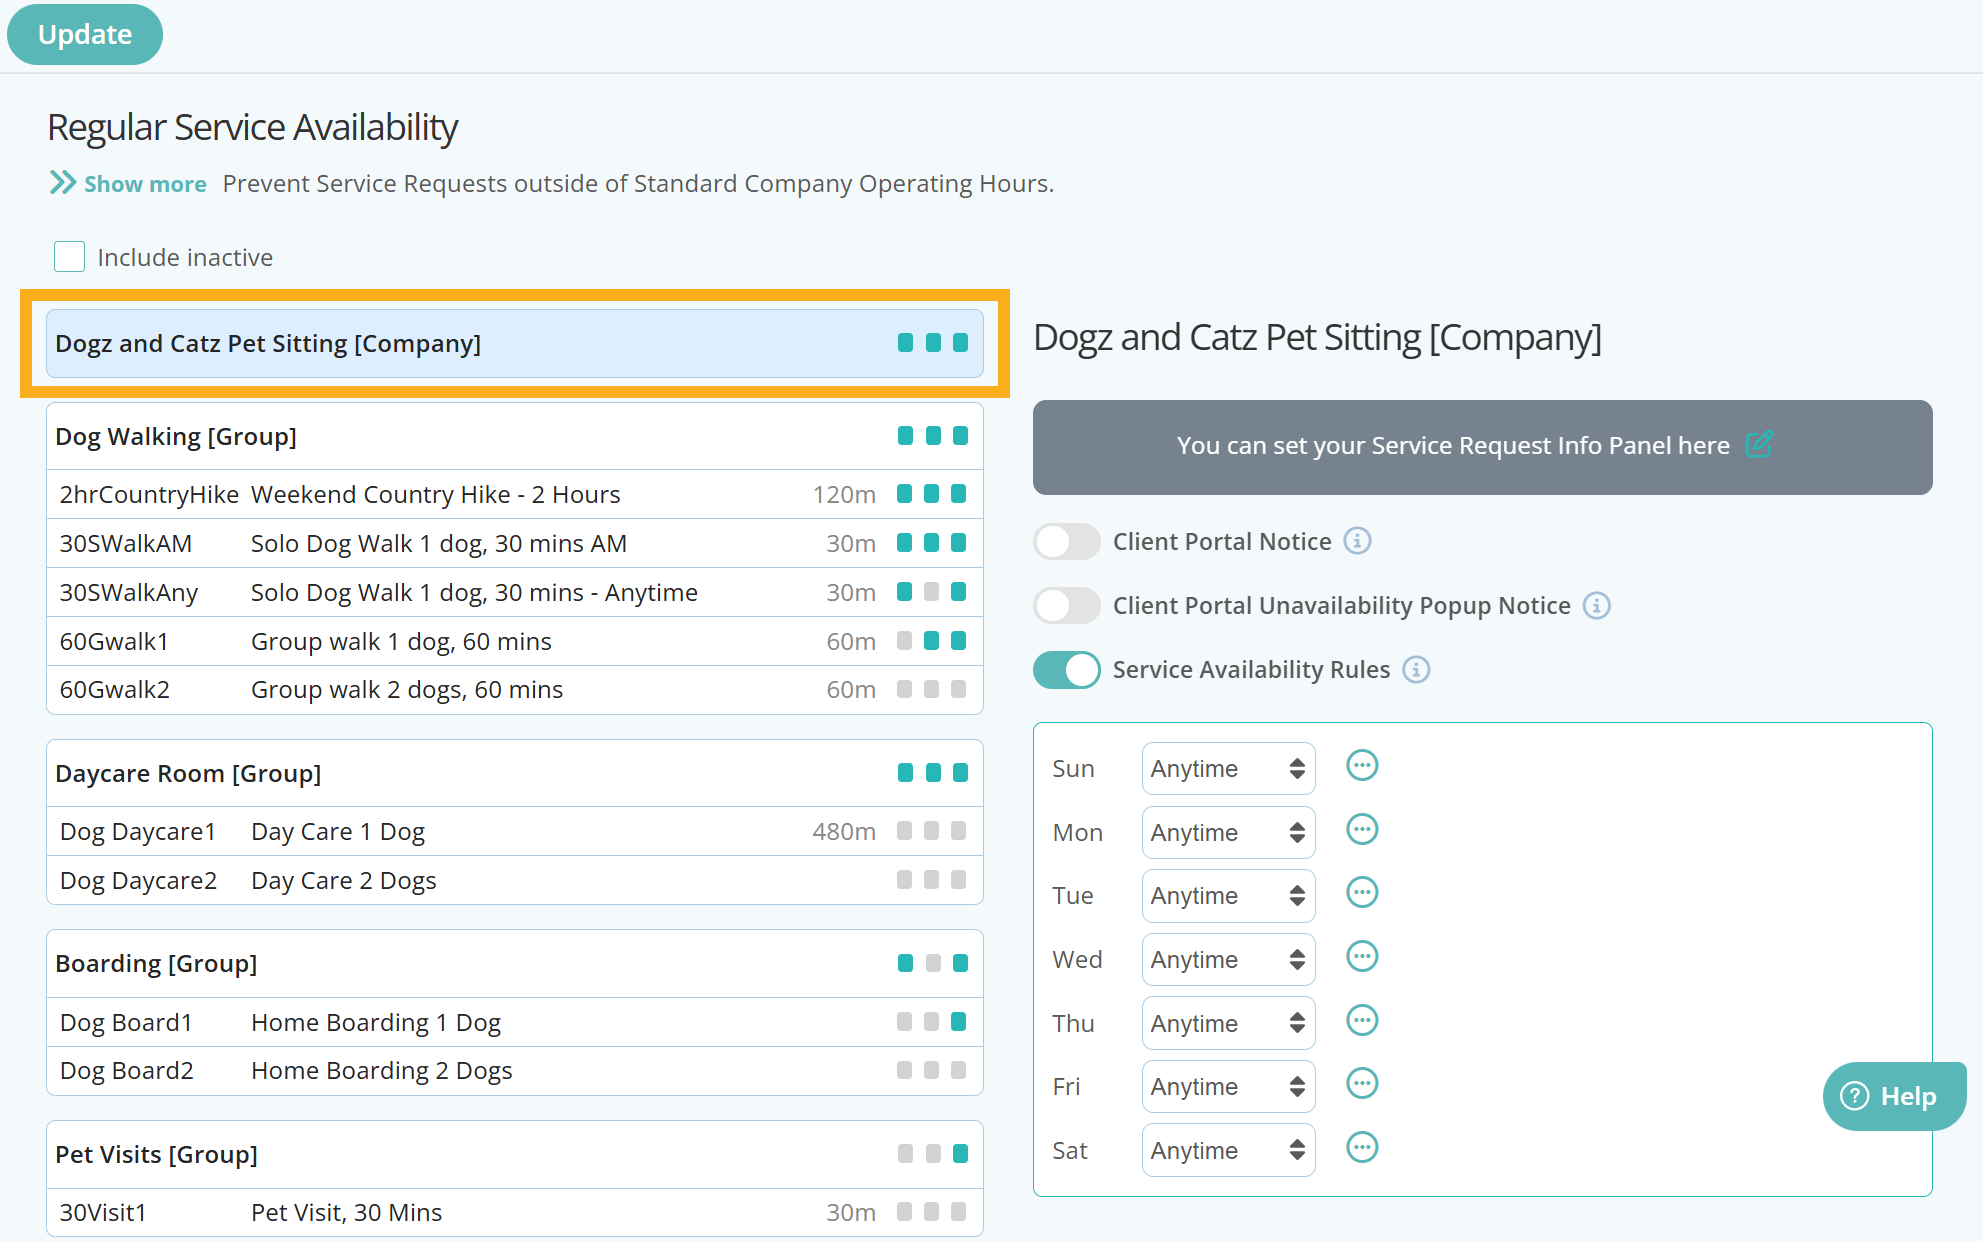Click the teal last indicator on Pet Visits group
Viewport: 1983px width, 1241px height.
pos(960,1154)
